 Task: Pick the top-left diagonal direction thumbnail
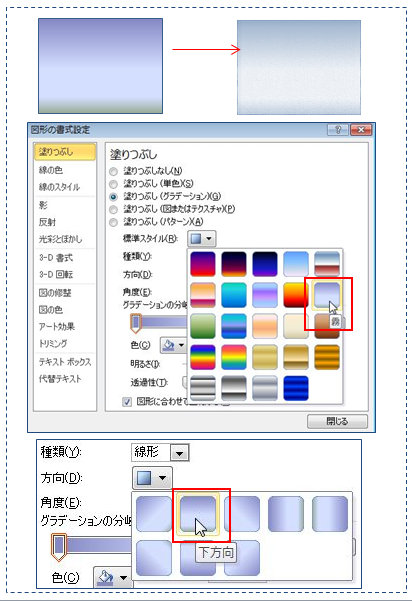pos(154,514)
